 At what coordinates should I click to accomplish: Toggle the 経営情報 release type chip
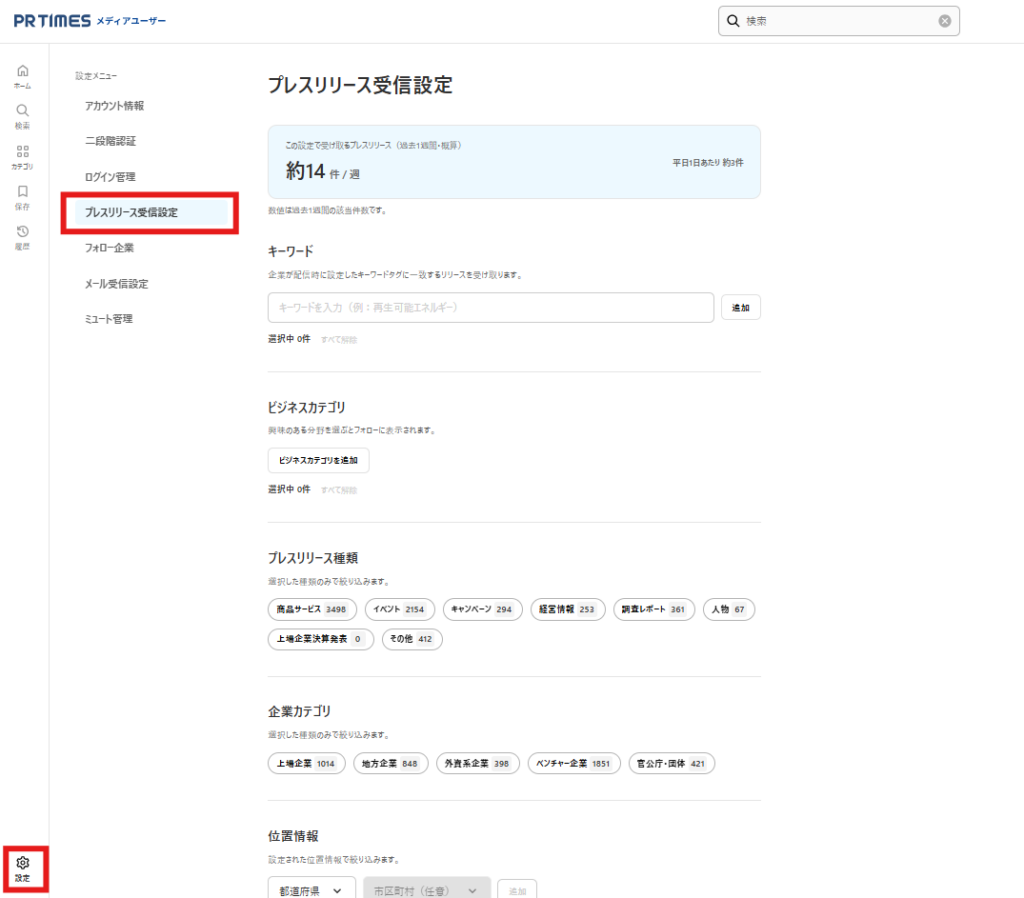coord(568,609)
